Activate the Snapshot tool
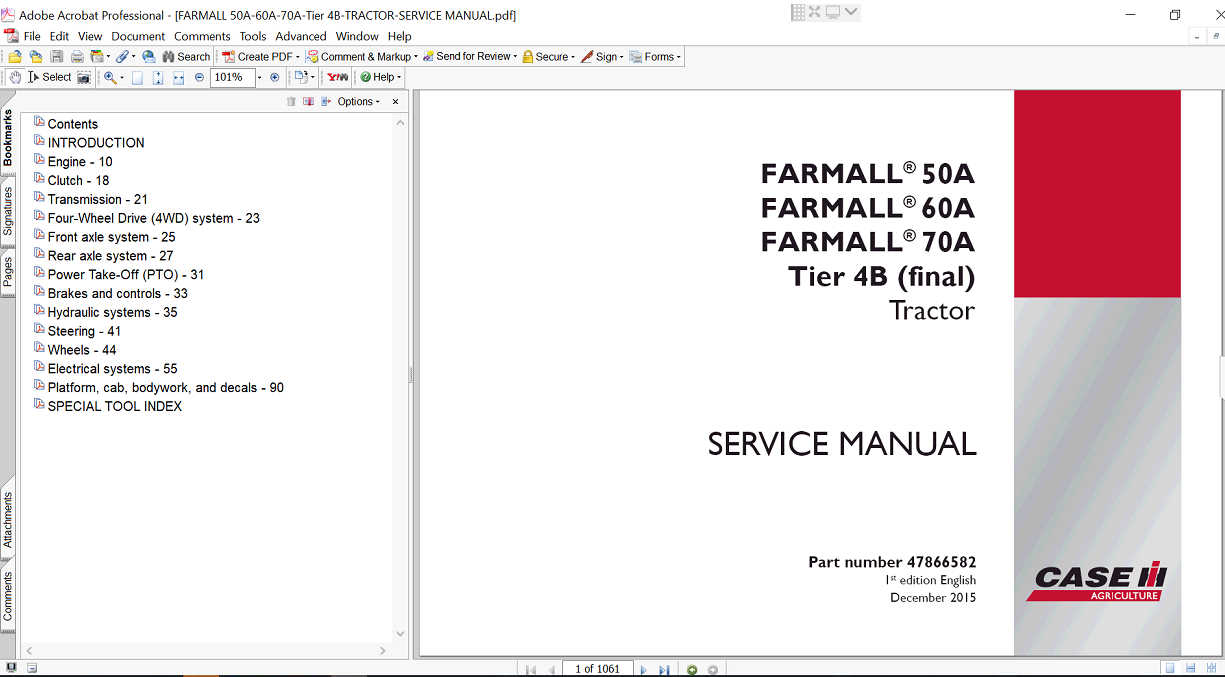This screenshot has height=677, width=1225. pyautogui.click(x=84, y=77)
